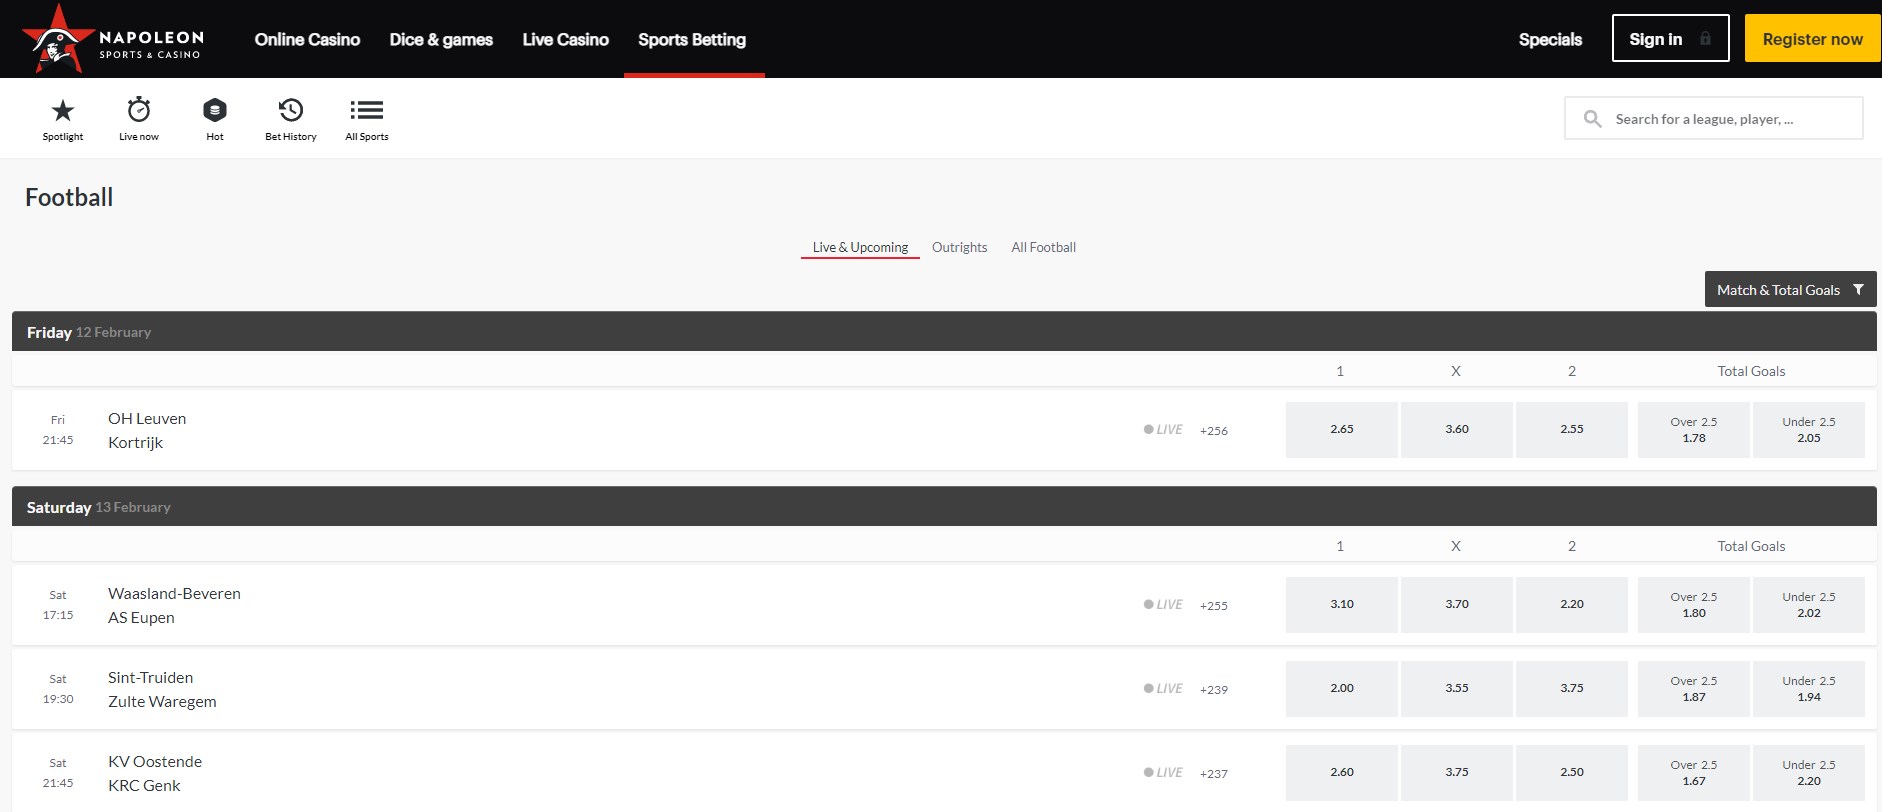1882x812 pixels.
Task: Open +239 more markets for Sint-Truiden
Action: tap(1214, 690)
